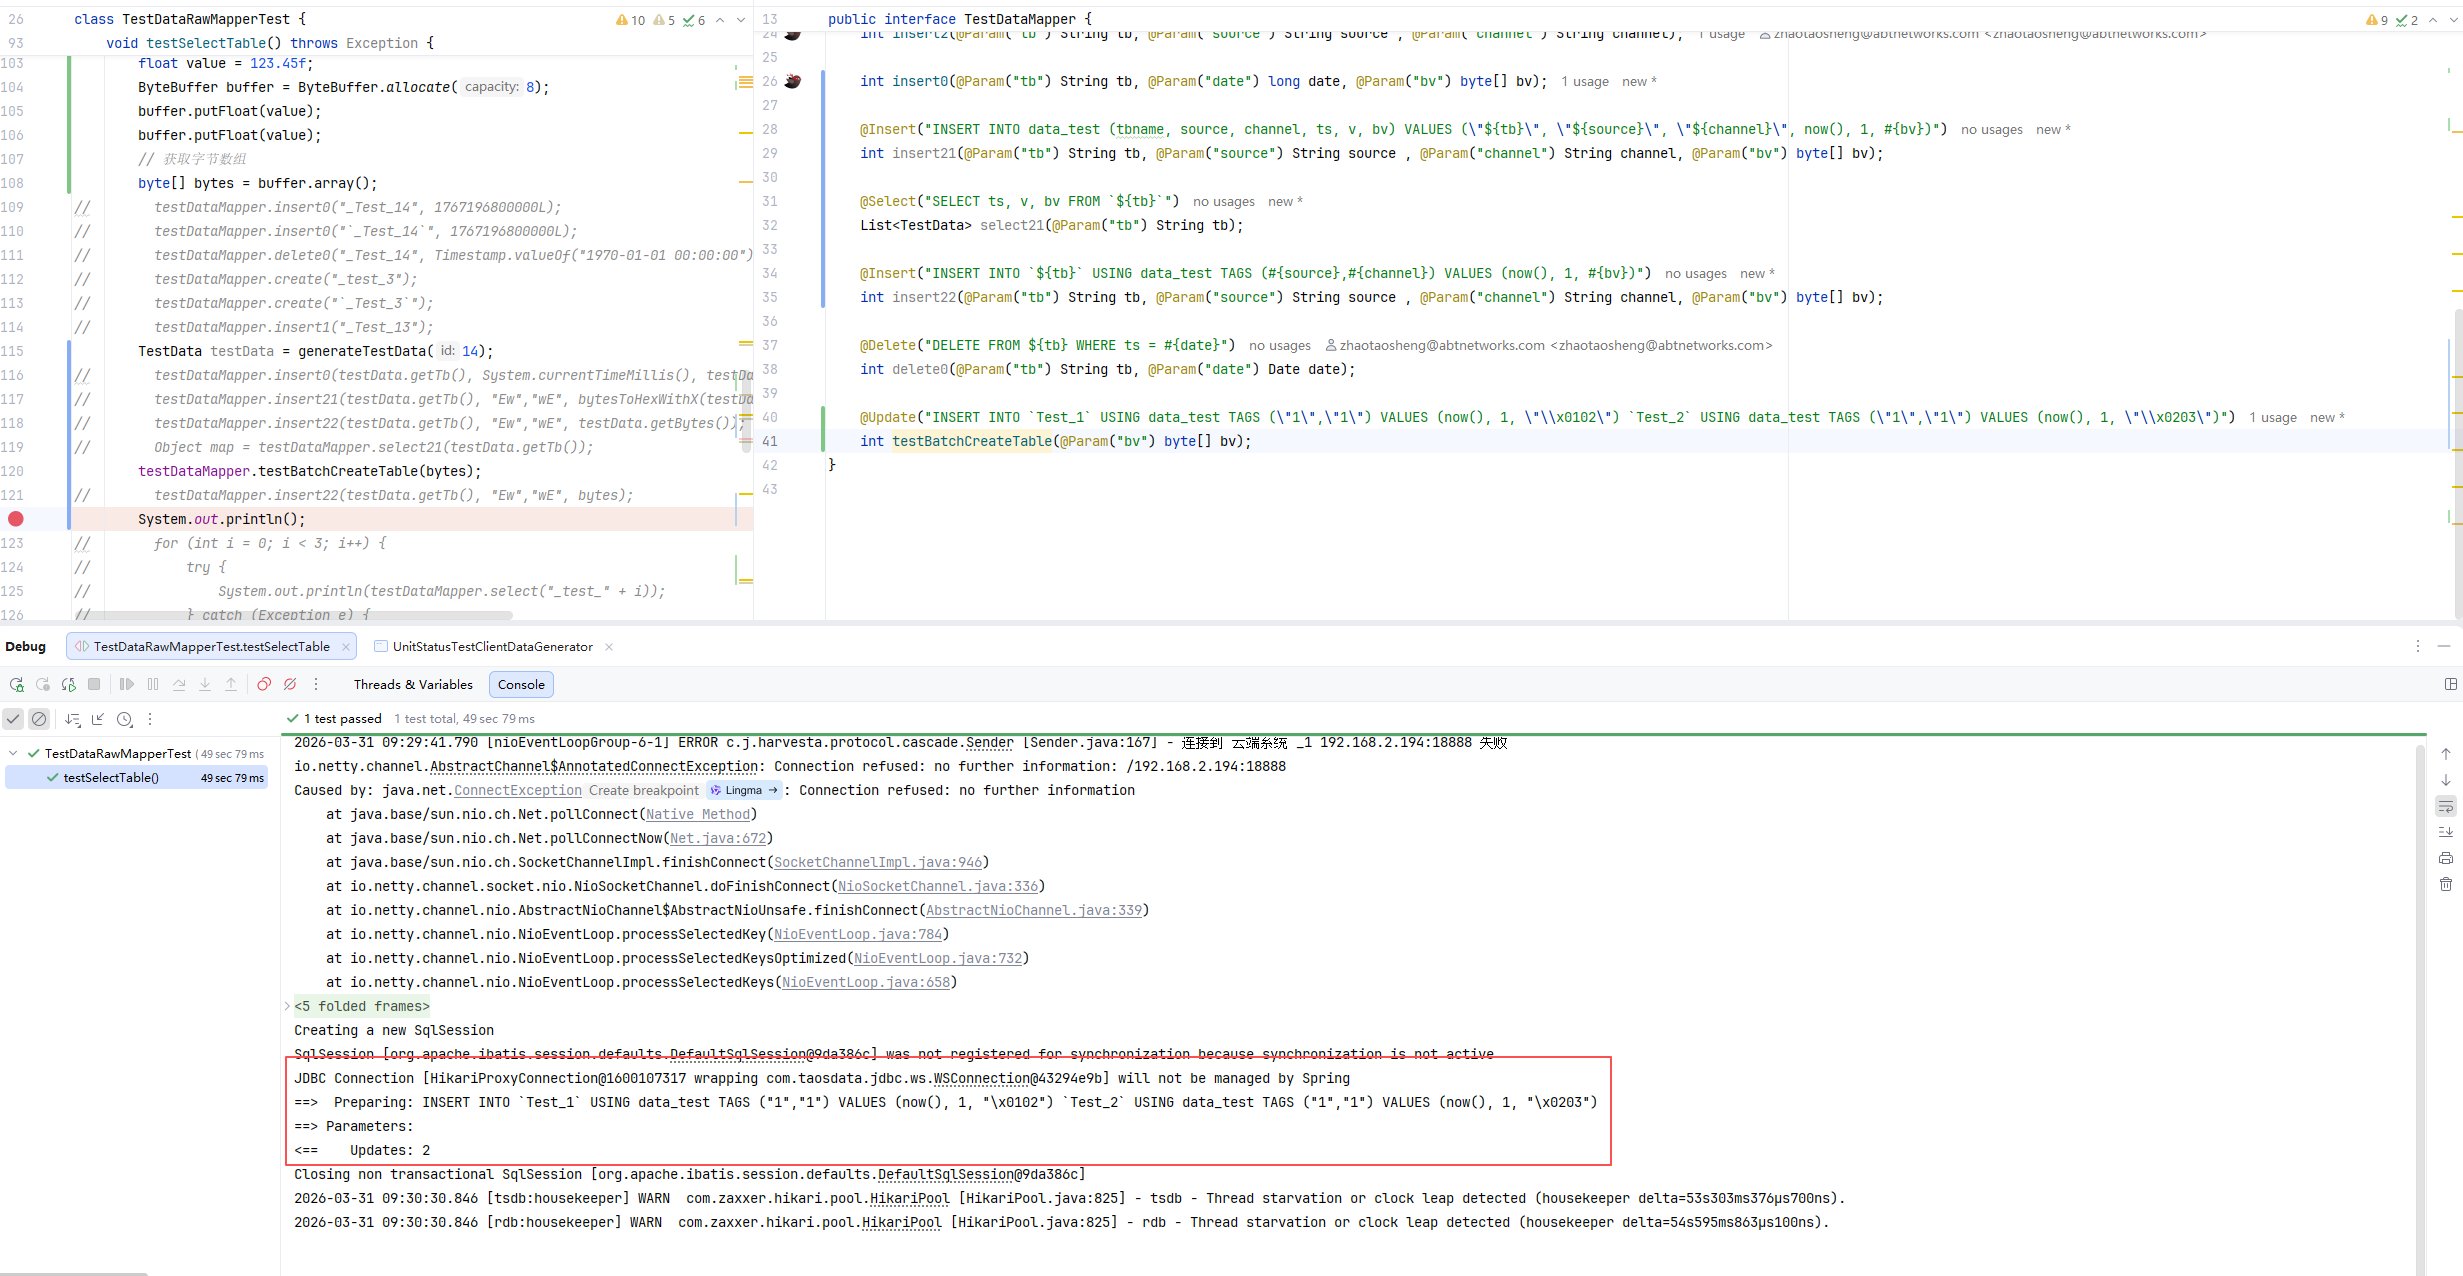The height and width of the screenshot is (1276, 2463).
Task: Click View Breakpoints red circles icon
Action: (x=264, y=685)
